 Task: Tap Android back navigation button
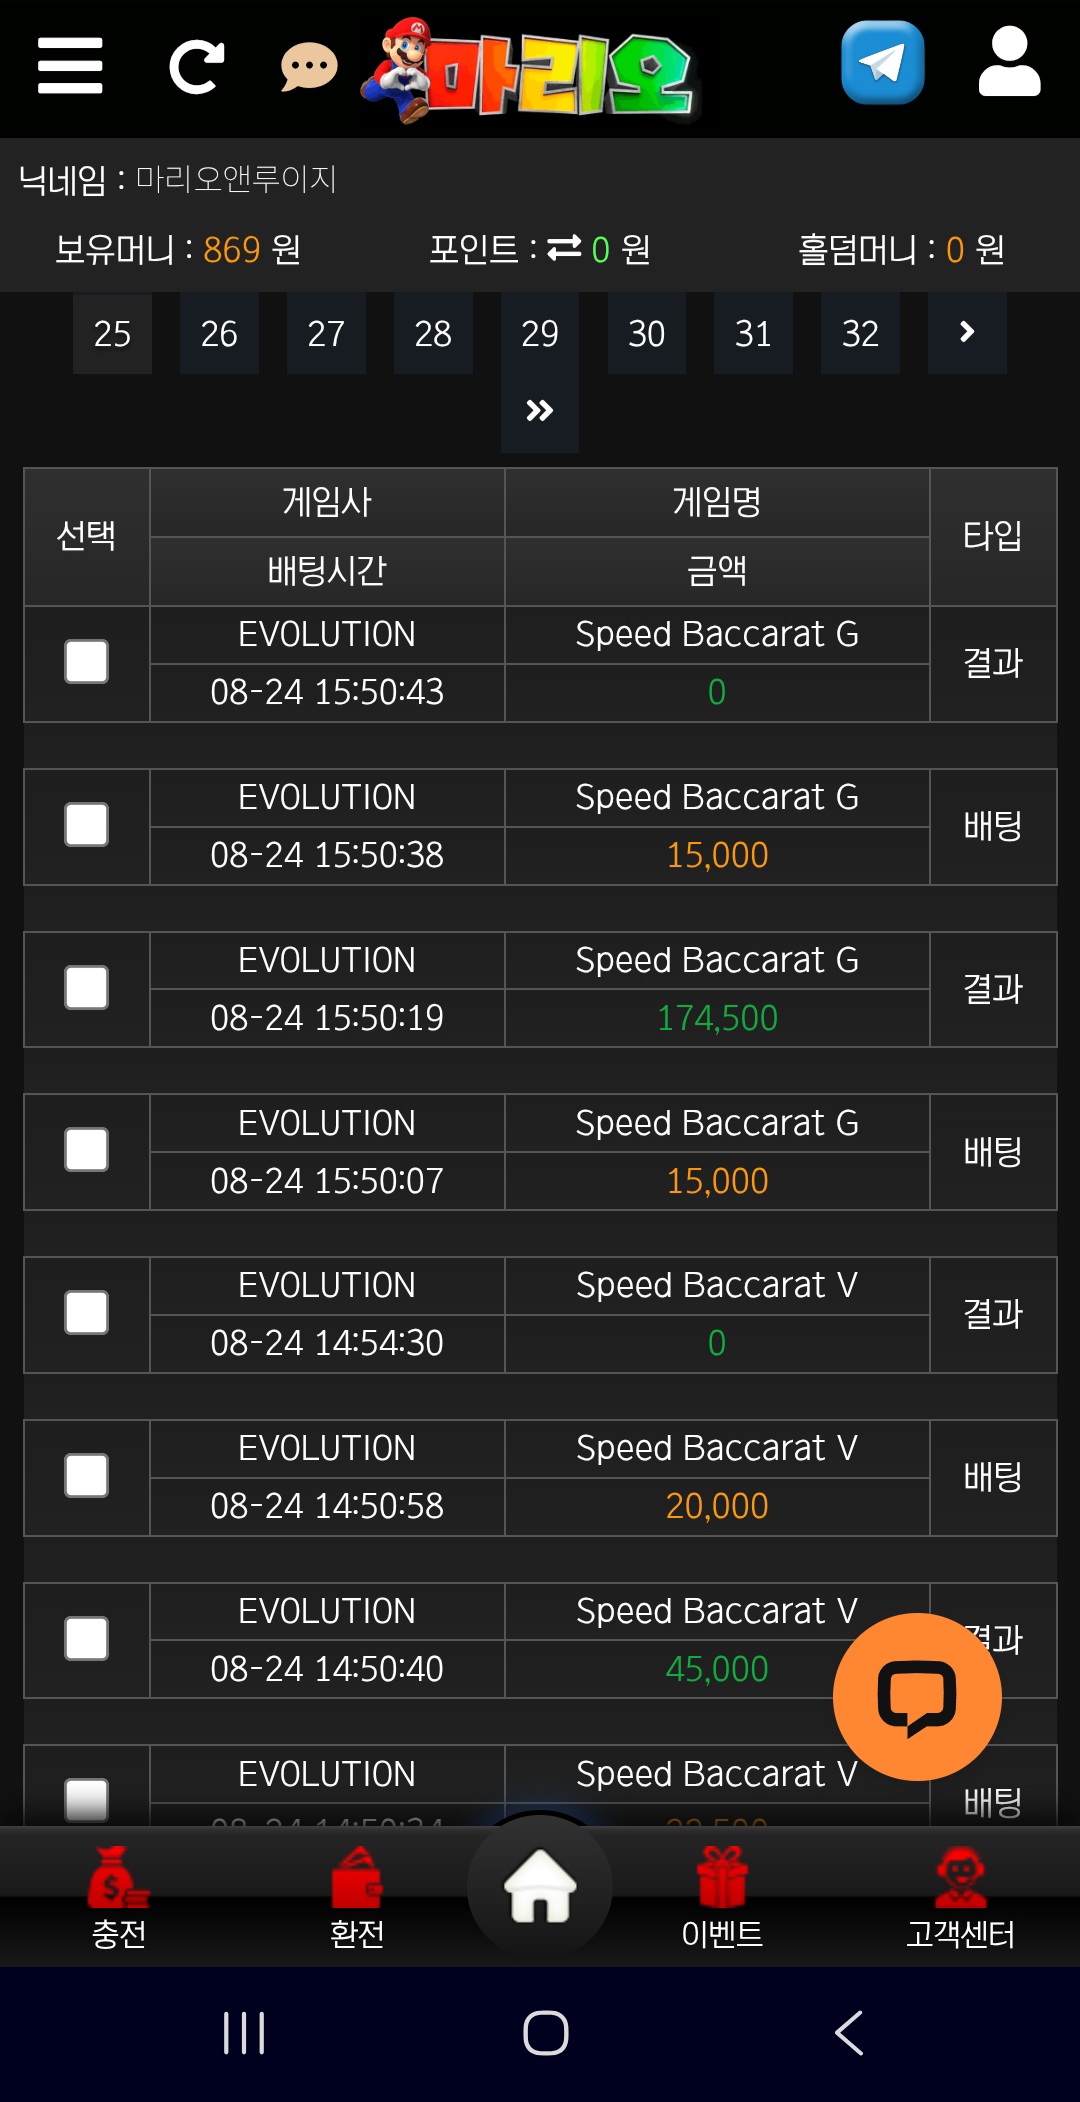pyautogui.click(x=849, y=2033)
